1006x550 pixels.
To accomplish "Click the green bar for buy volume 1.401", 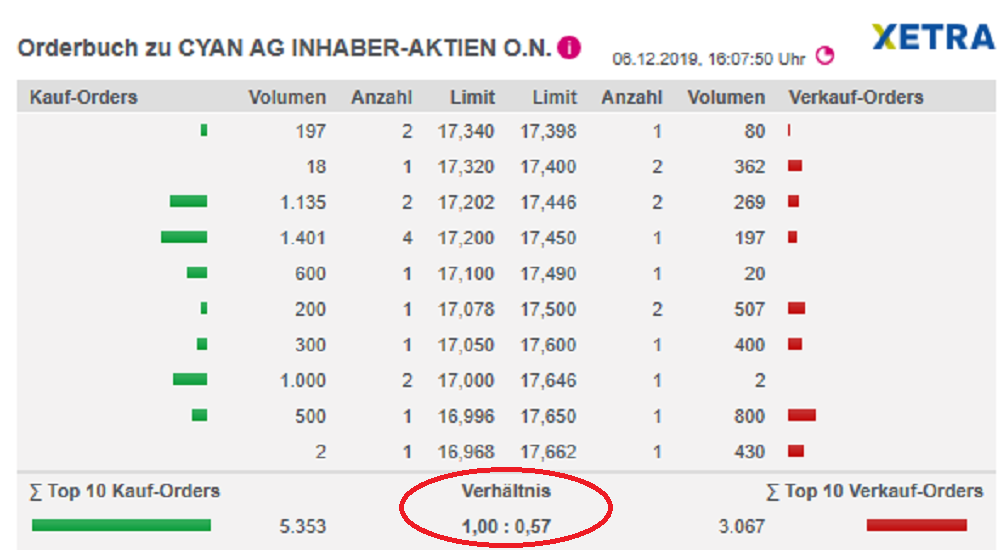I will (x=184, y=238).
